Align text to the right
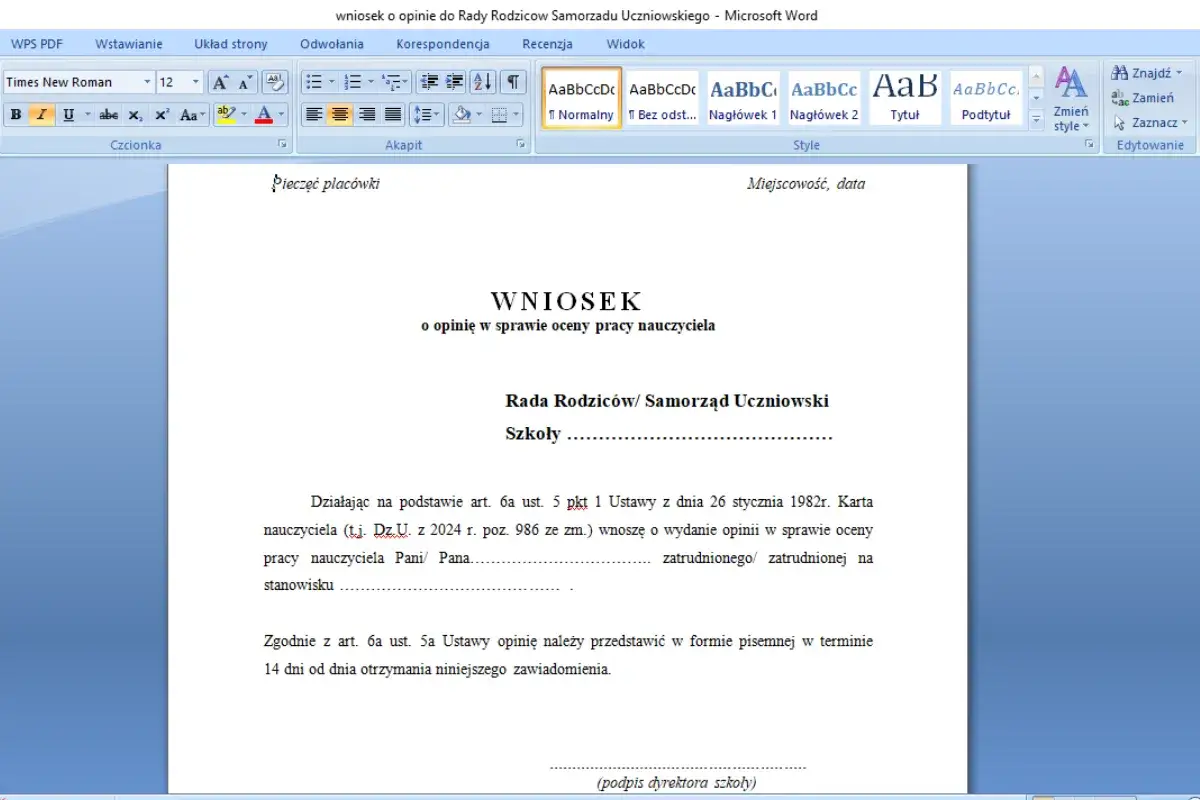Image resolution: width=1200 pixels, height=800 pixels. [x=366, y=115]
